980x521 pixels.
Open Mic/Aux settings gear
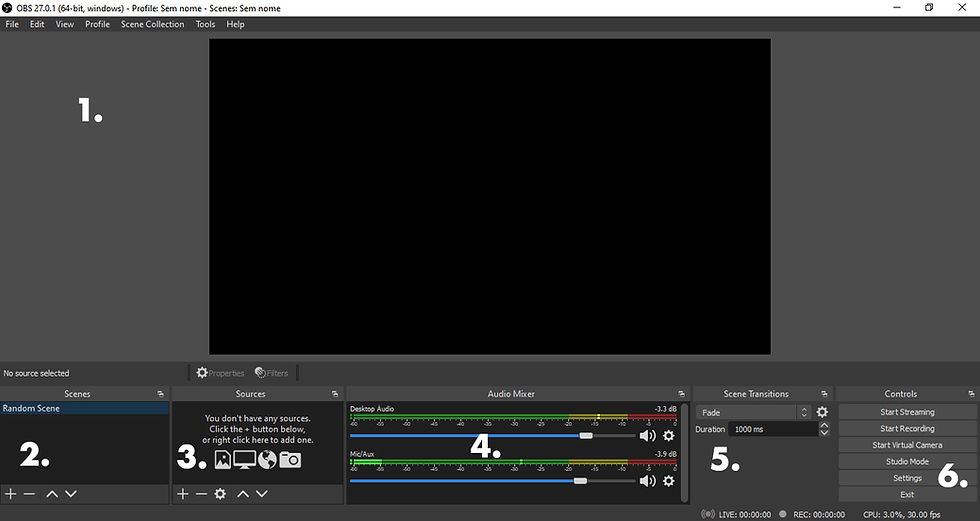(669, 480)
